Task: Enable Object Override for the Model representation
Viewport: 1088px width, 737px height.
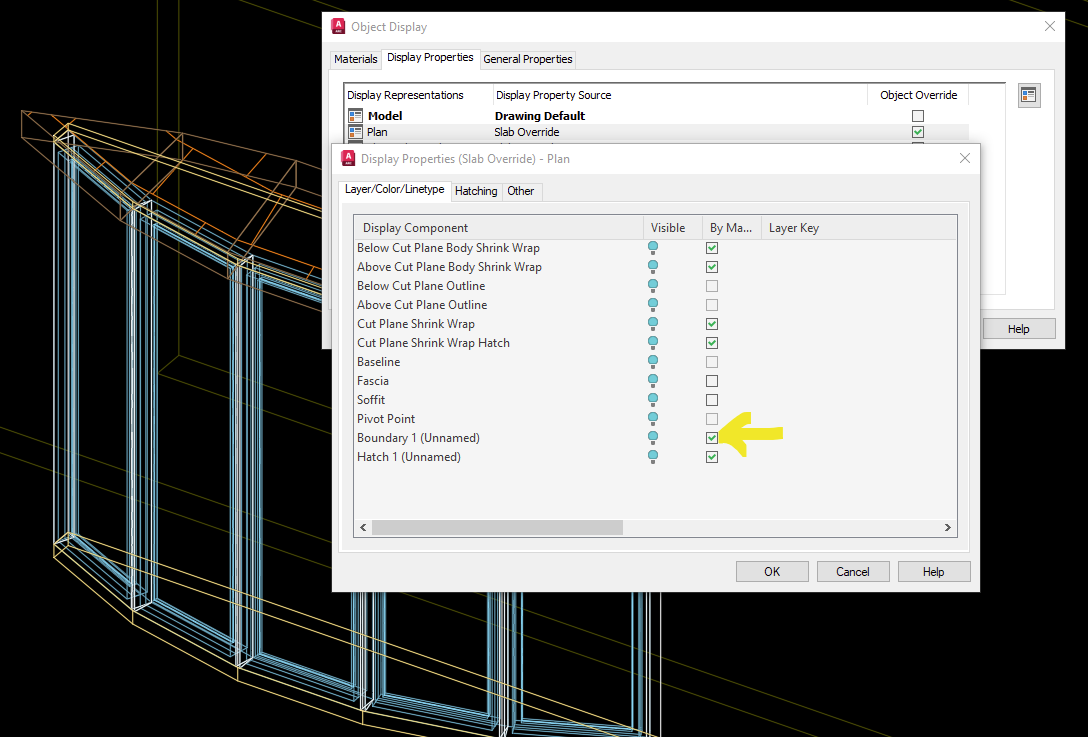Action: [917, 115]
